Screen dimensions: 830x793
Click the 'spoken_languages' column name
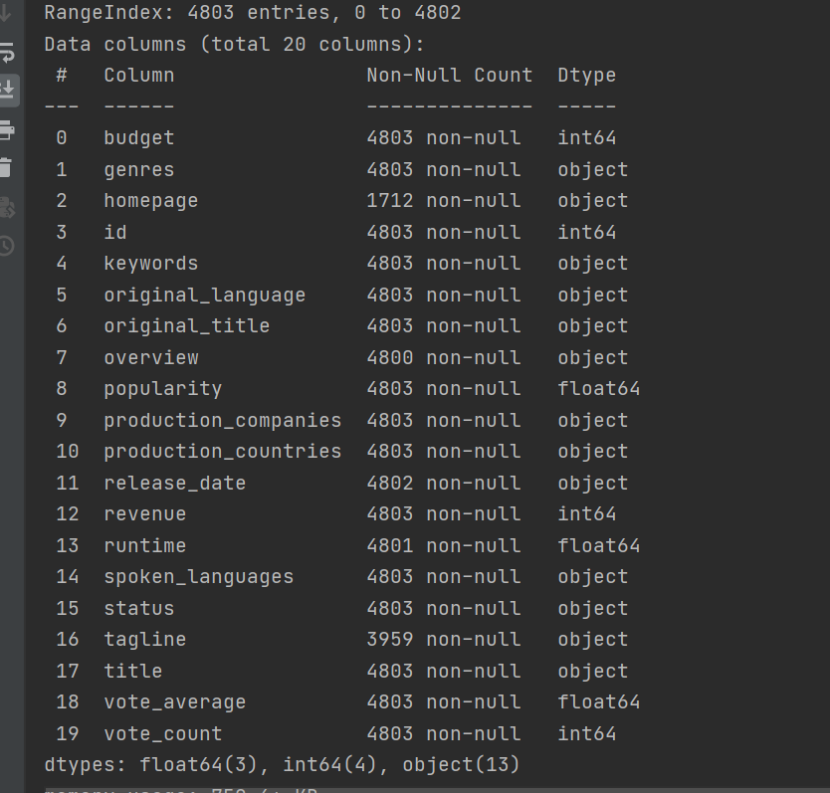(198, 577)
